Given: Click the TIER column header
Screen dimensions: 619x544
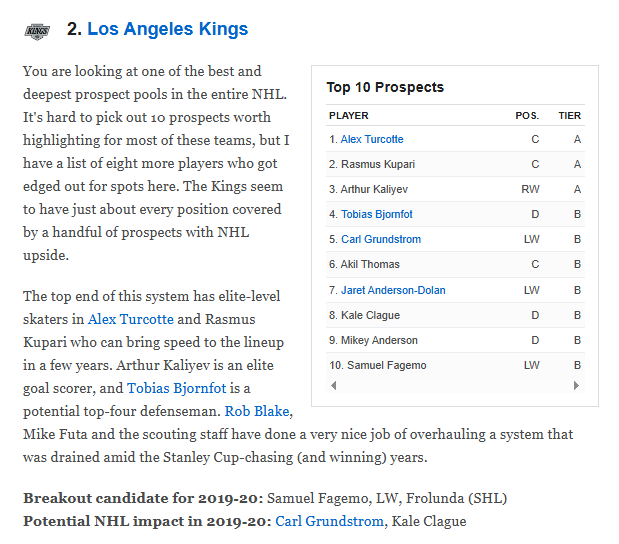Looking at the screenshot, I should point(569,116).
